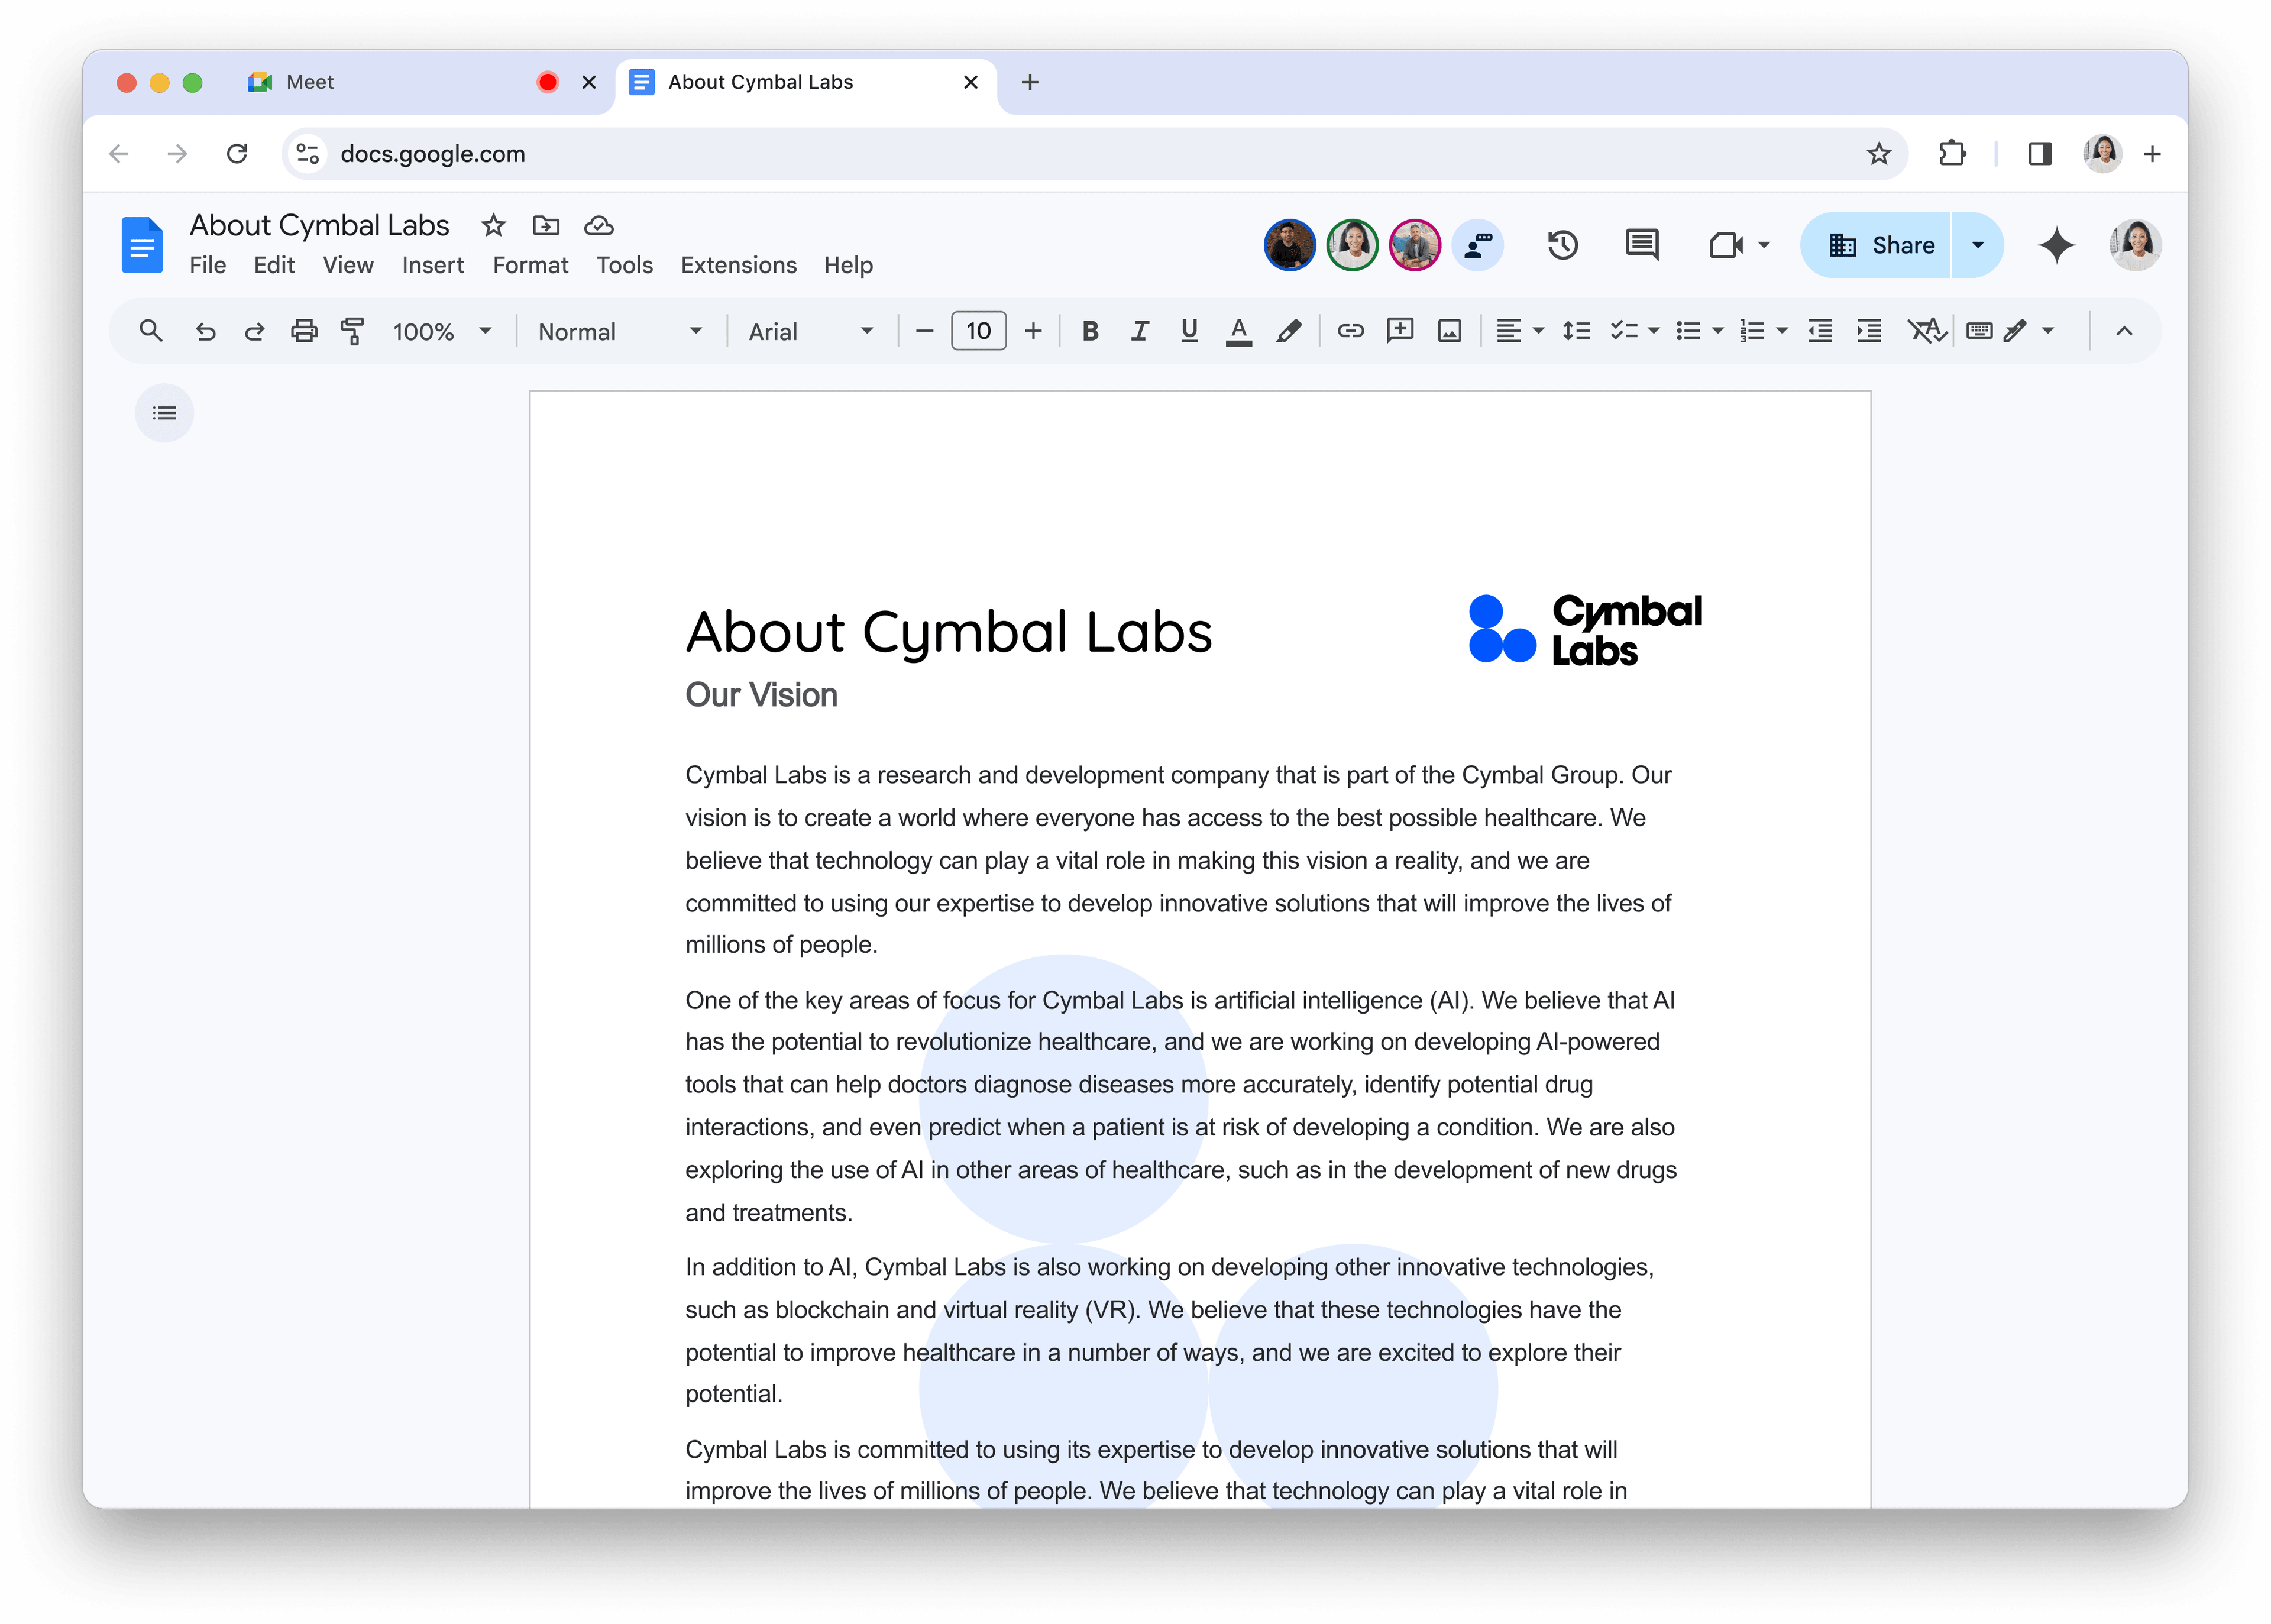
Task: Expand the Arial font dropdown
Action: tap(810, 331)
